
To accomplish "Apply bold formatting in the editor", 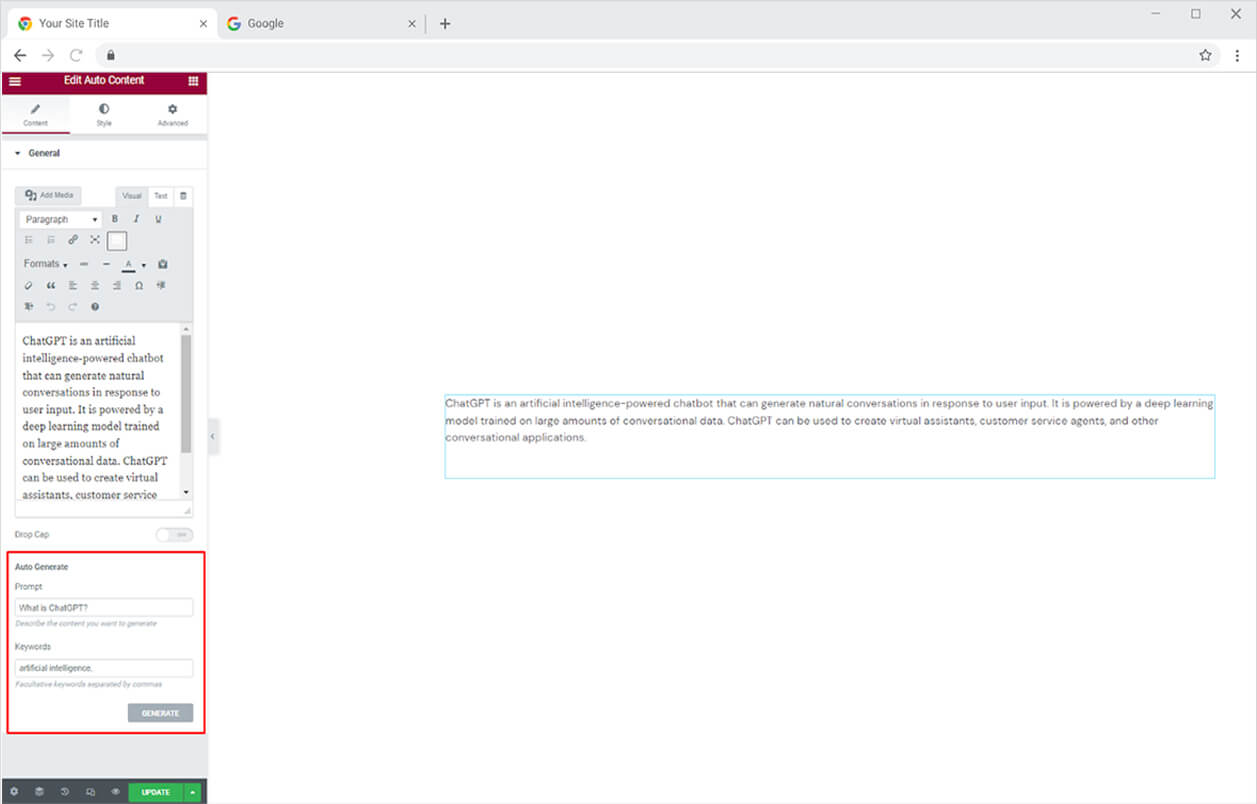I will pos(115,219).
